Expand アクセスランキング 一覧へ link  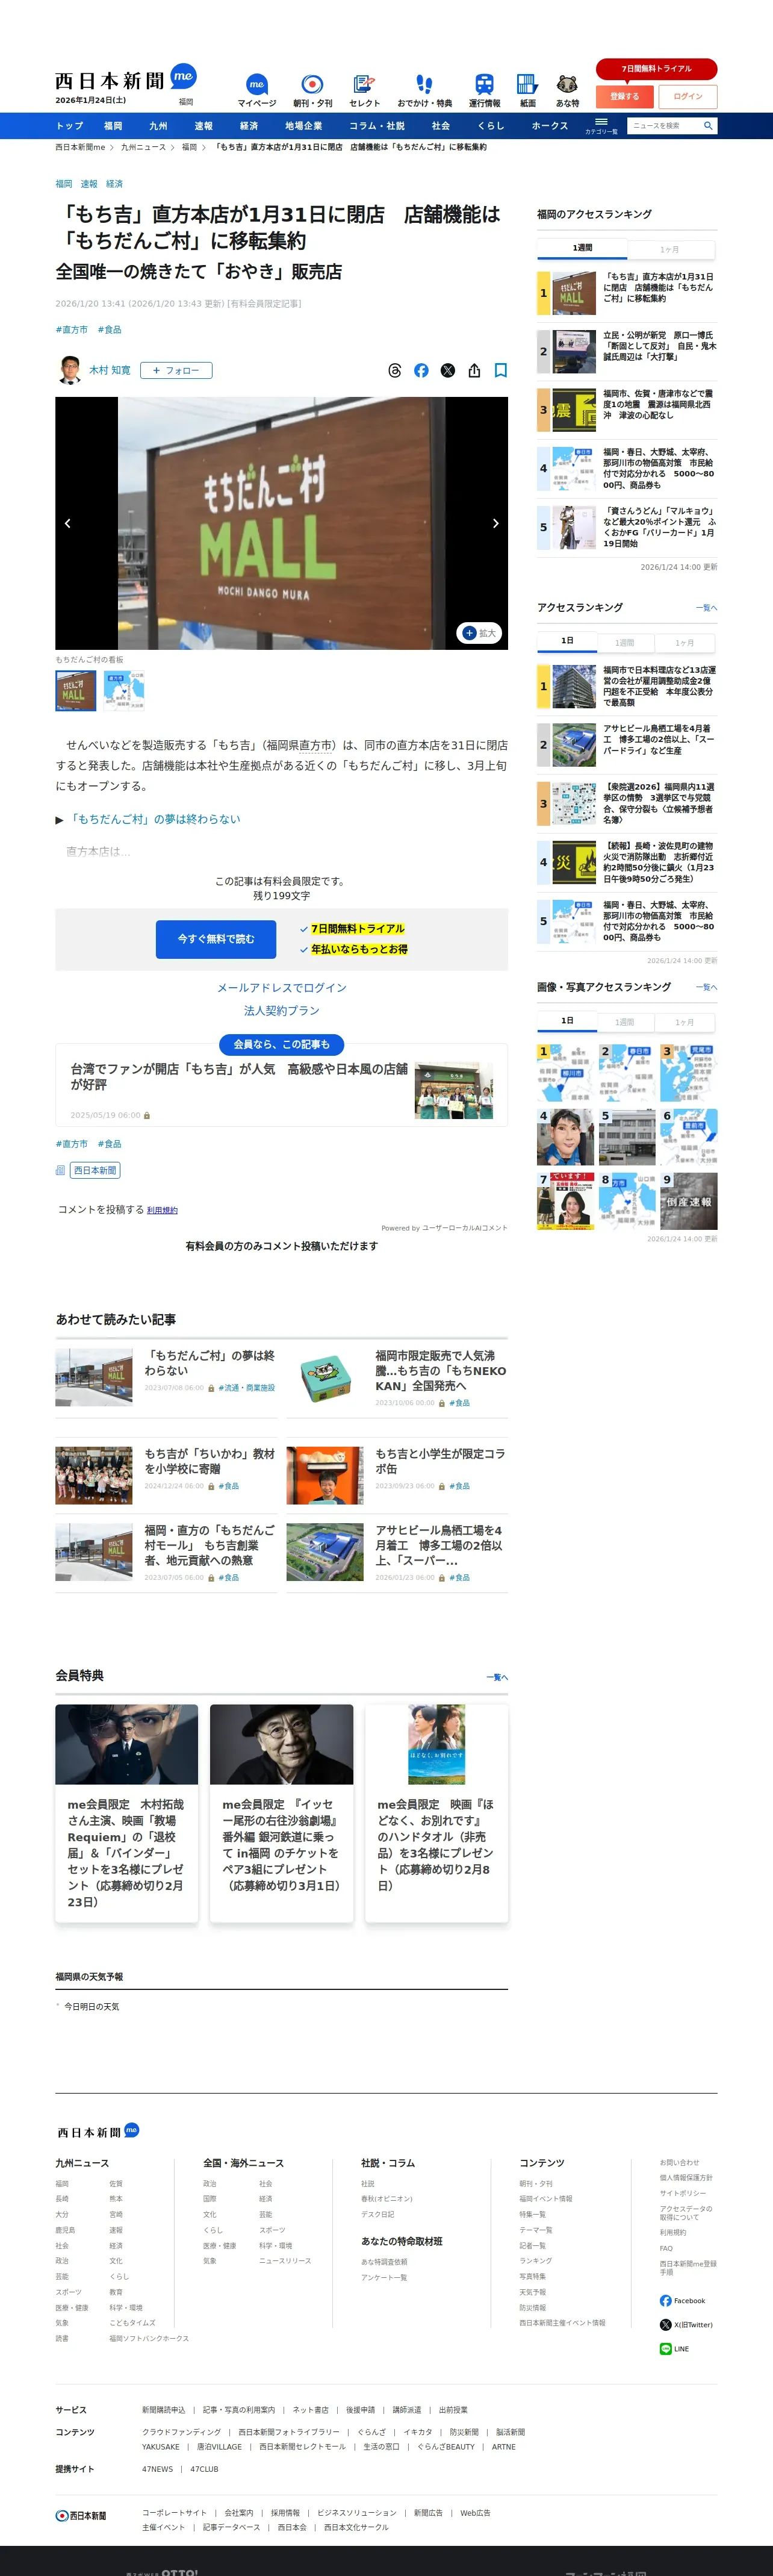point(706,608)
